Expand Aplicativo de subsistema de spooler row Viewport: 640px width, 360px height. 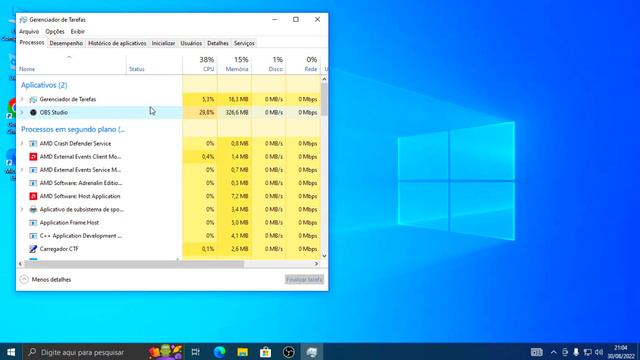click(22, 209)
